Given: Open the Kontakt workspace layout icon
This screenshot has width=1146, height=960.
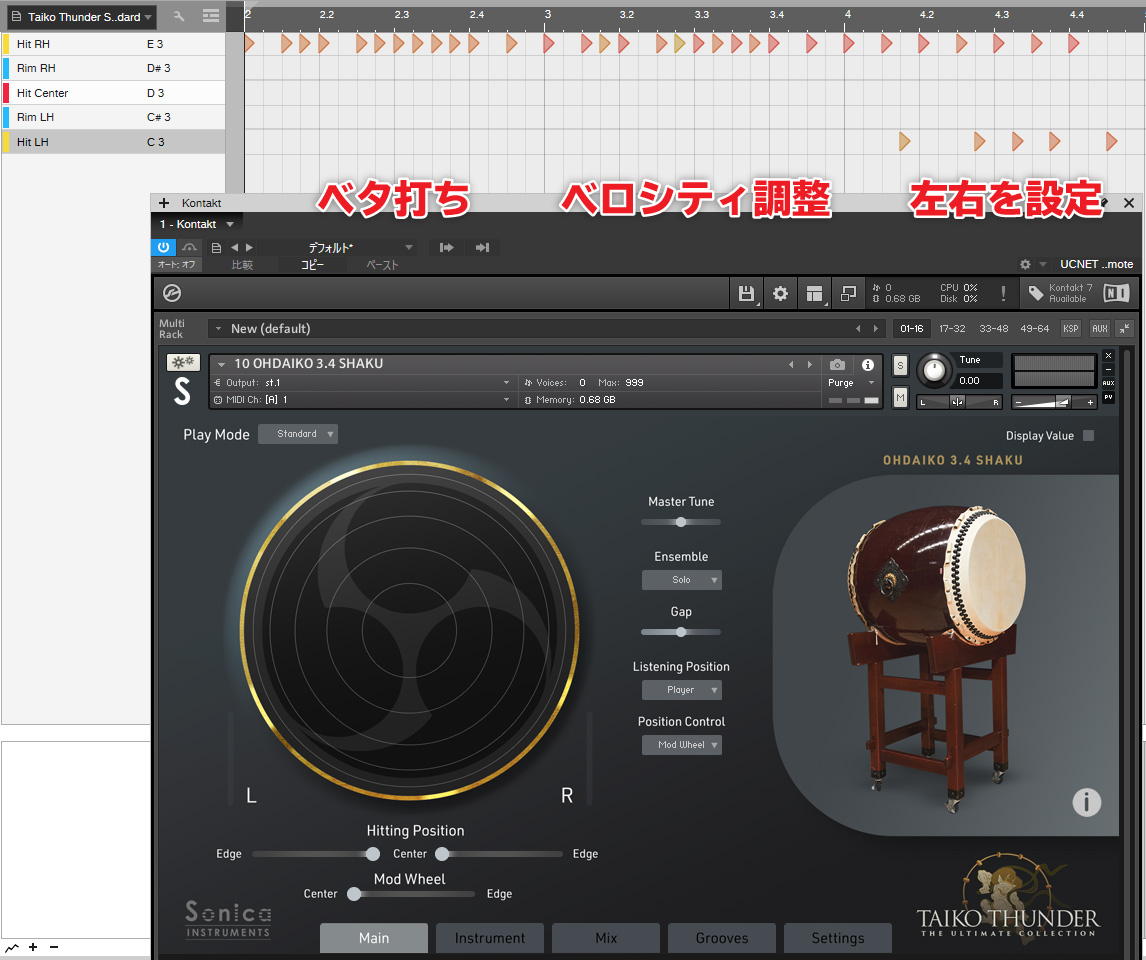Looking at the screenshot, I should [814, 294].
